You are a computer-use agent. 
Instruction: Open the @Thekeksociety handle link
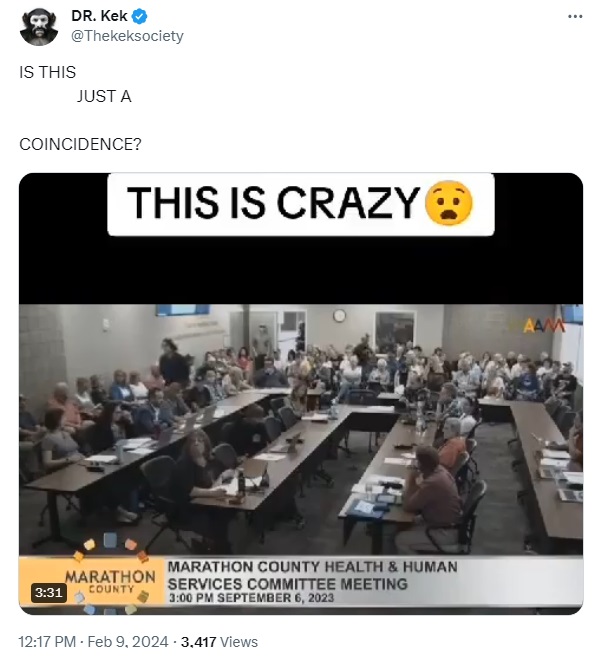point(127,36)
